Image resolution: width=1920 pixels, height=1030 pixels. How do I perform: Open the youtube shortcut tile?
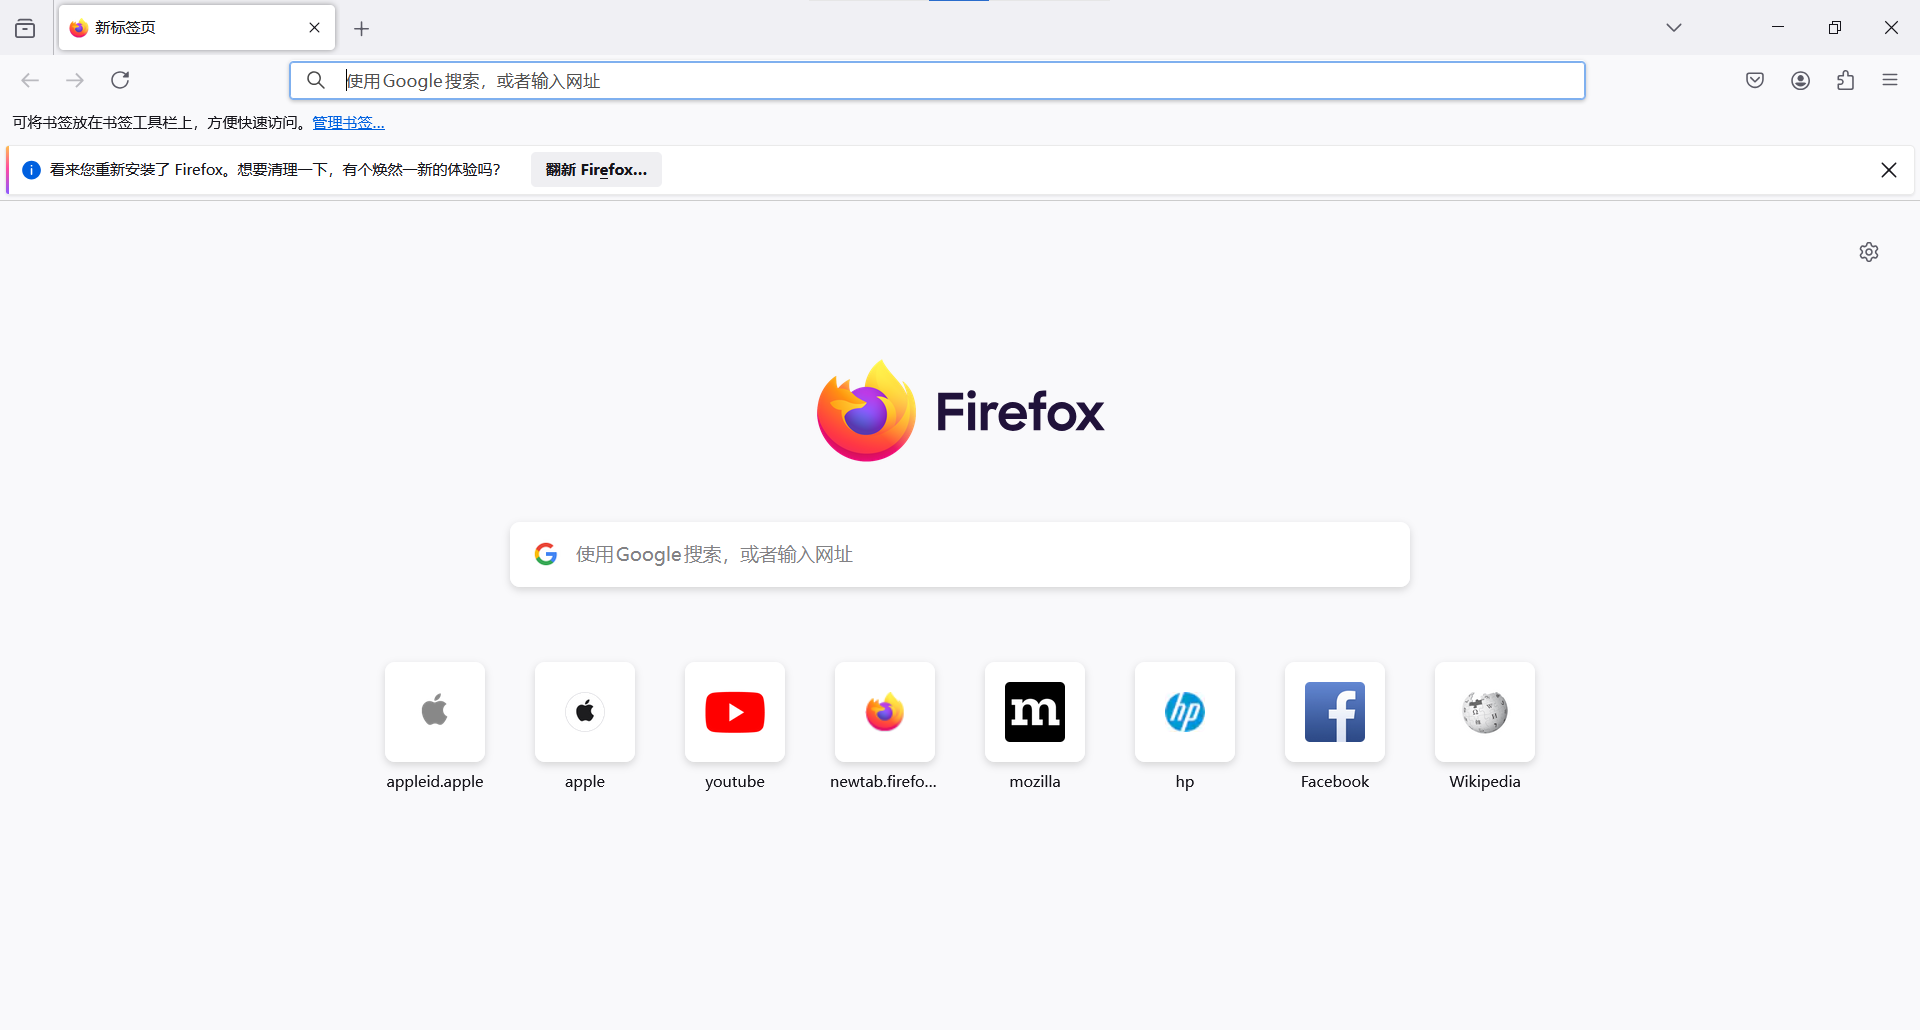[x=735, y=712]
